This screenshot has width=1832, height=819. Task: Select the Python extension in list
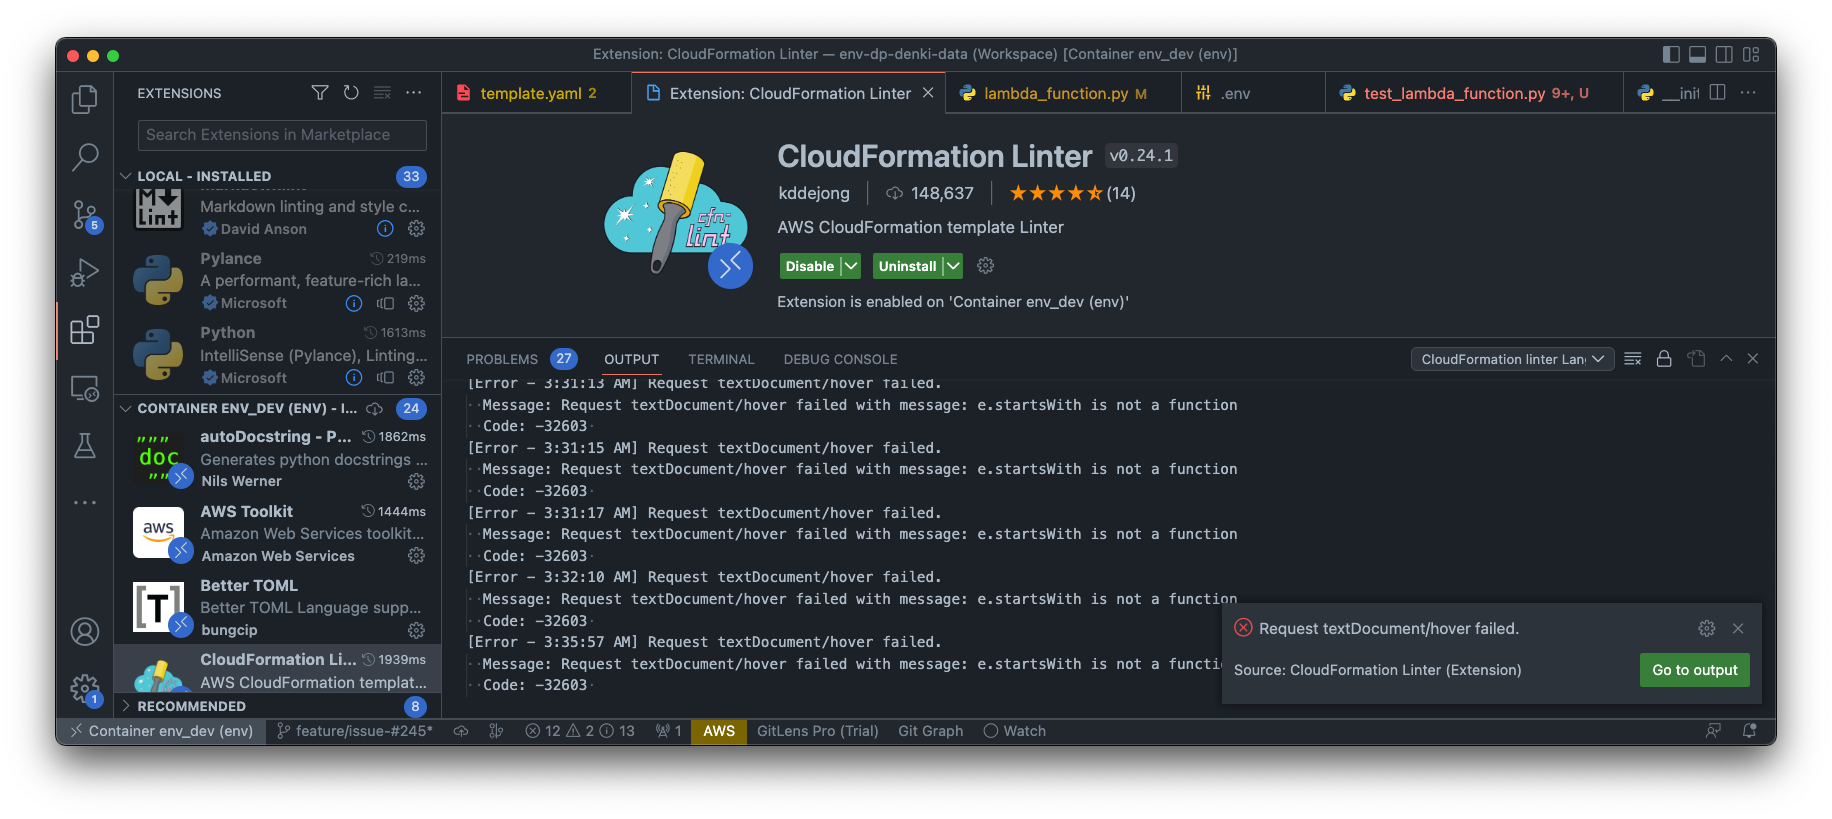click(x=278, y=355)
